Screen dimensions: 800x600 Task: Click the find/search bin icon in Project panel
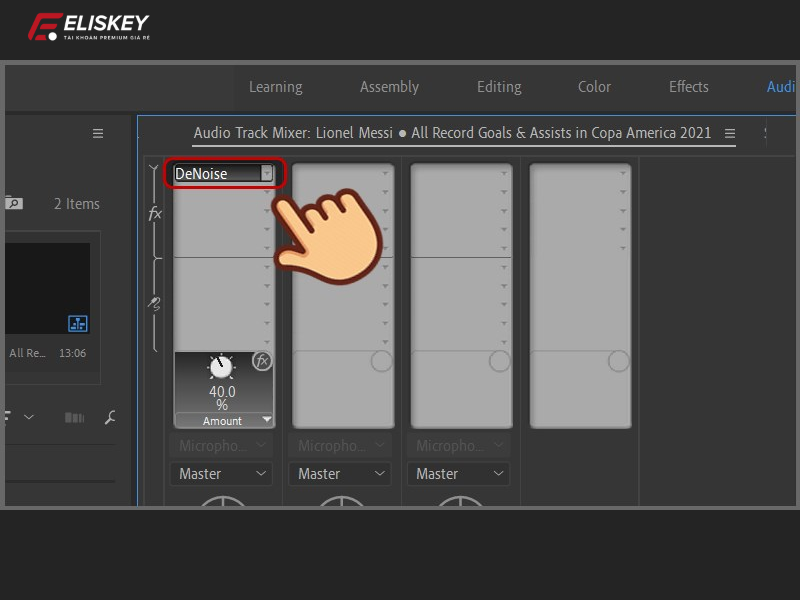coord(13,203)
